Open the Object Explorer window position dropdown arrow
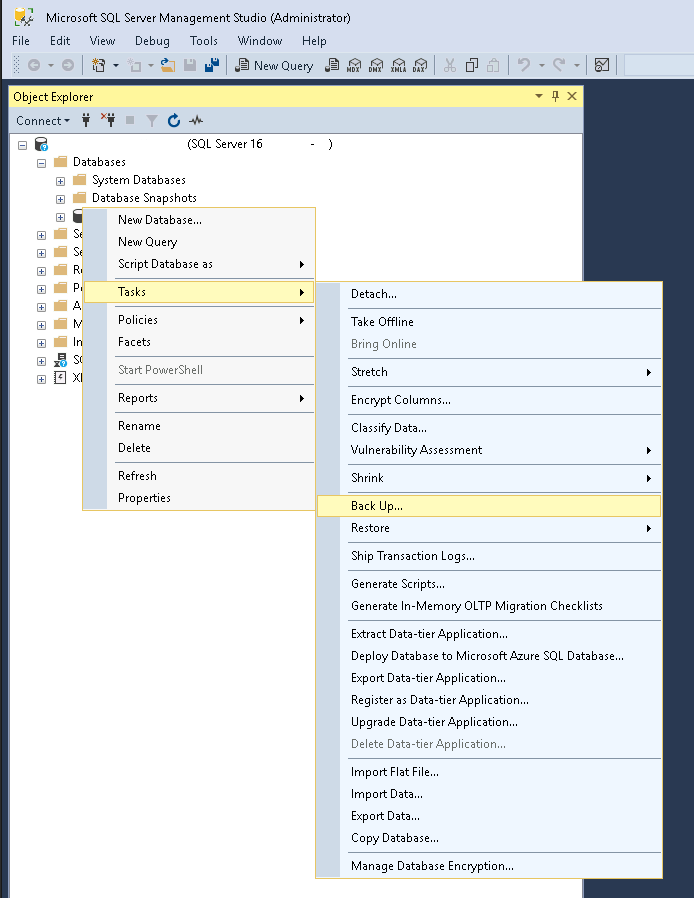Image resolution: width=694 pixels, height=898 pixels. [x=539, y=96]
